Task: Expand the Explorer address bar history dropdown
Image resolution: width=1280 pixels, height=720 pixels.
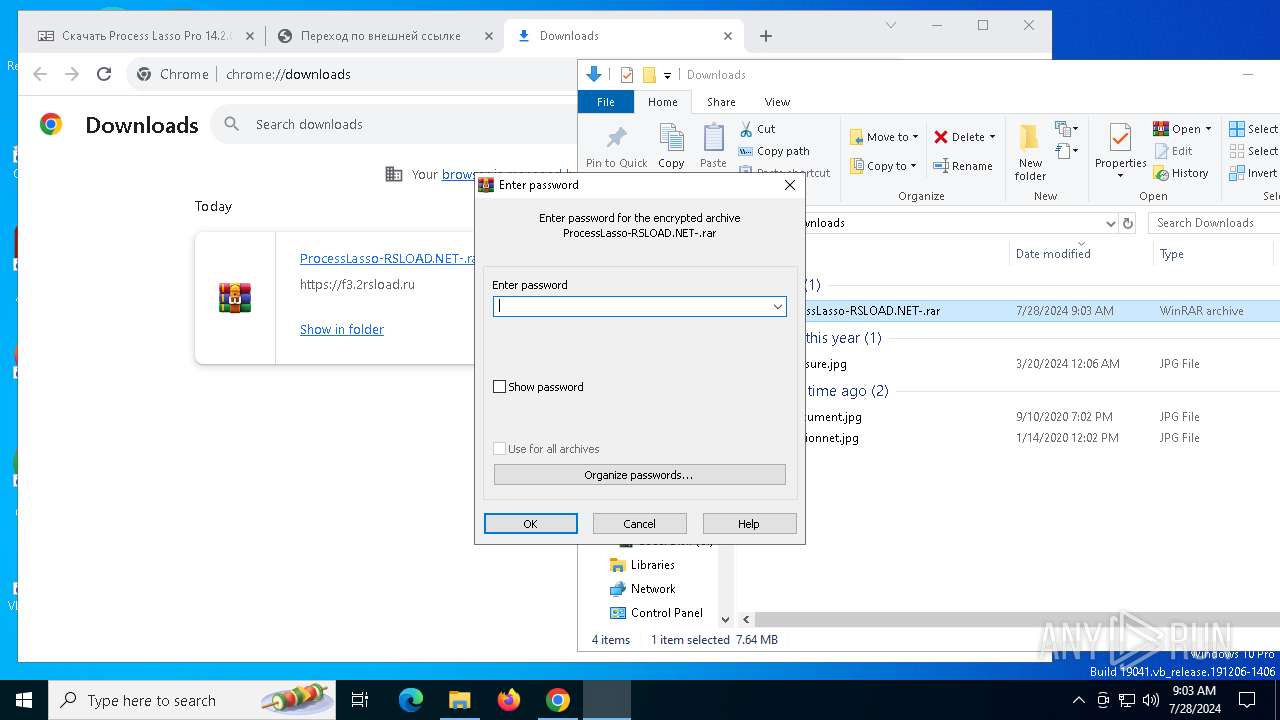Action: tap(1110, 223)
